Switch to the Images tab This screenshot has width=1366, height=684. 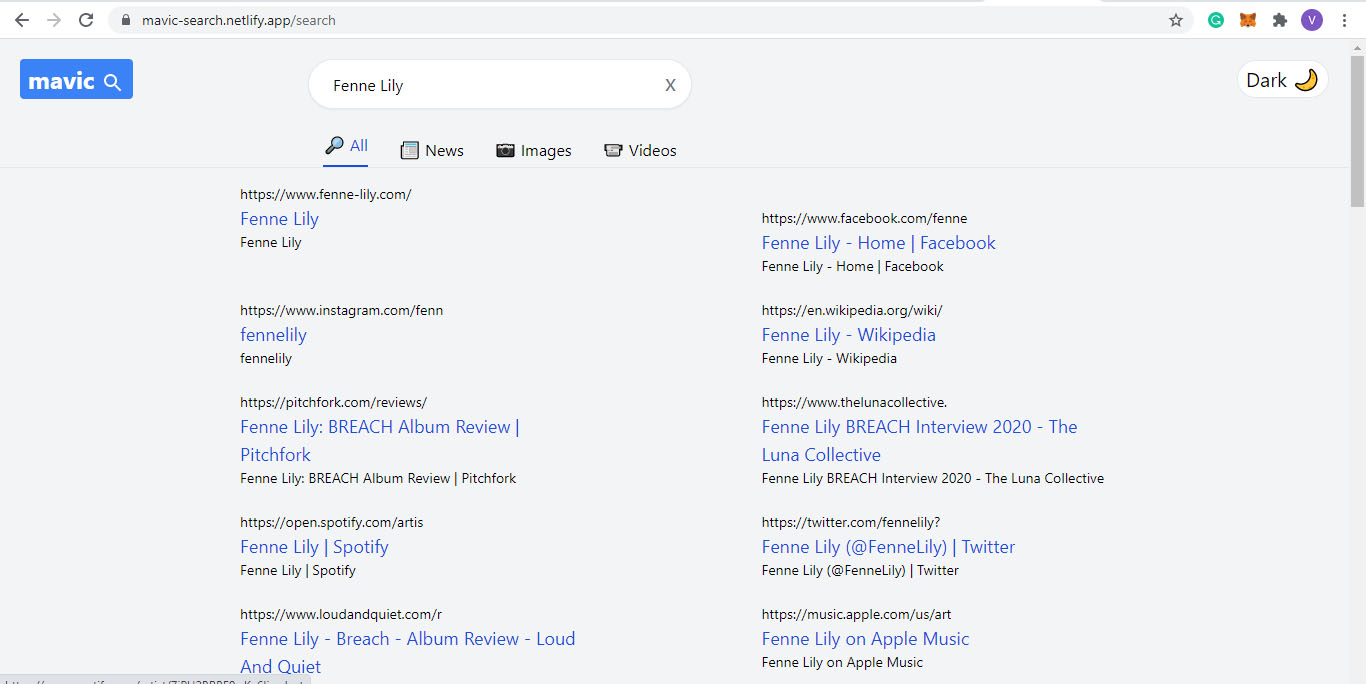pos(534,151)
